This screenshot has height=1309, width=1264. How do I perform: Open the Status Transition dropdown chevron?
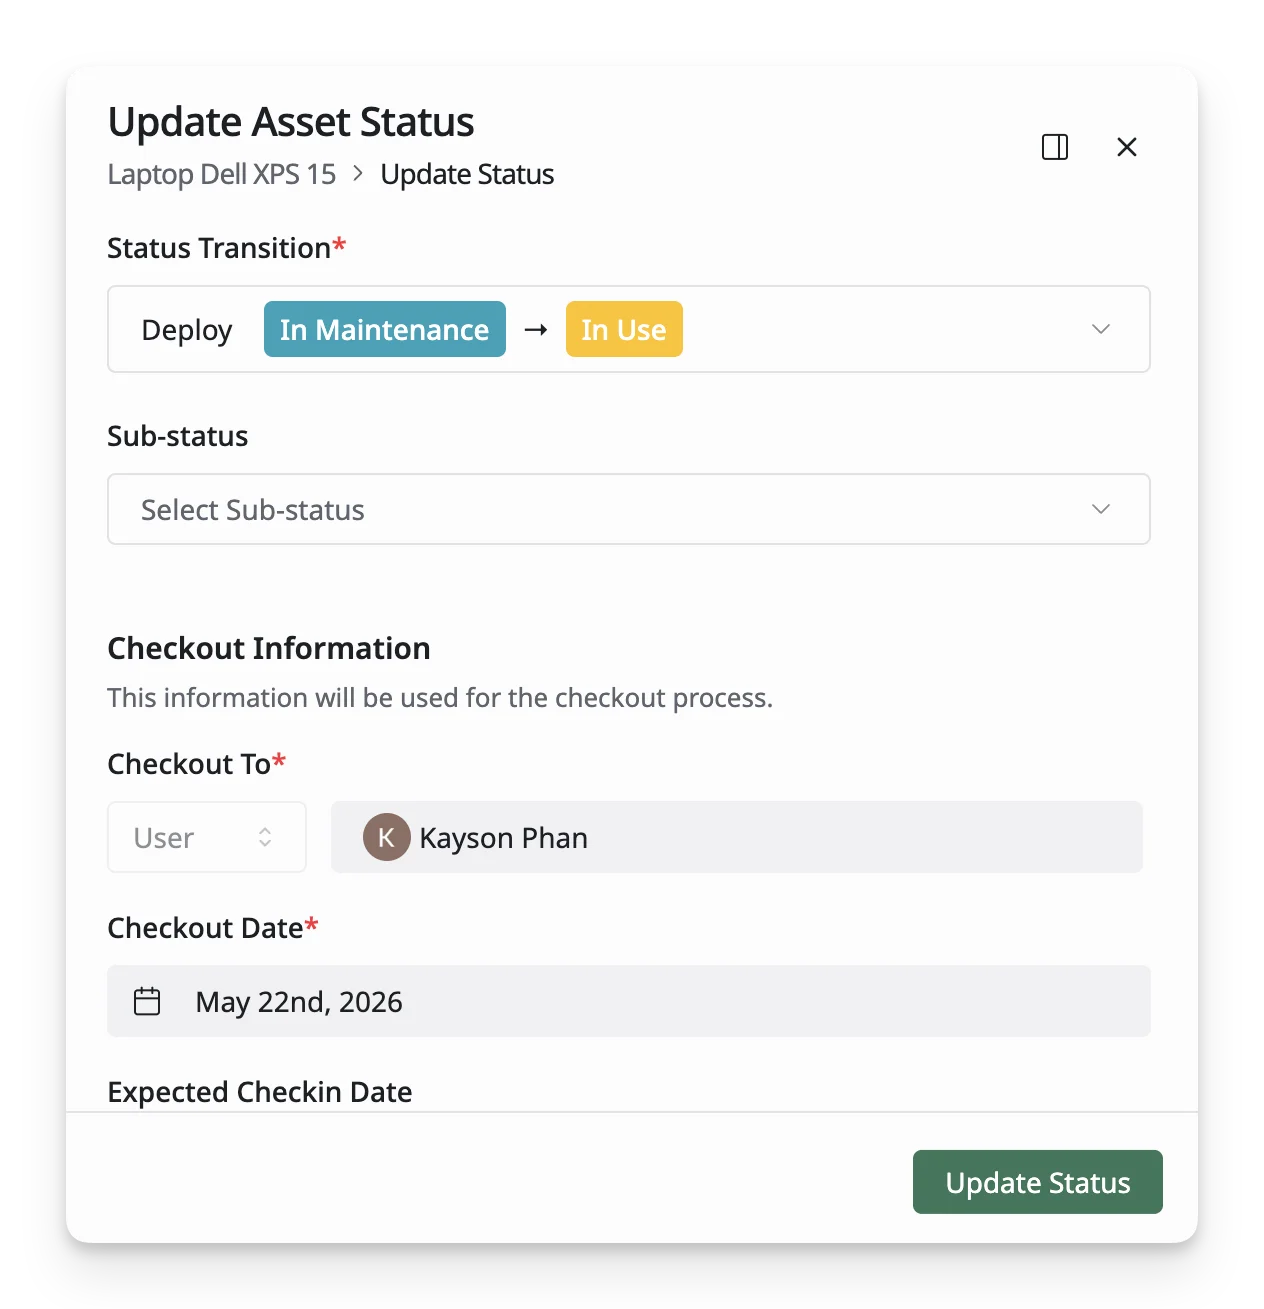[1101, 329]
